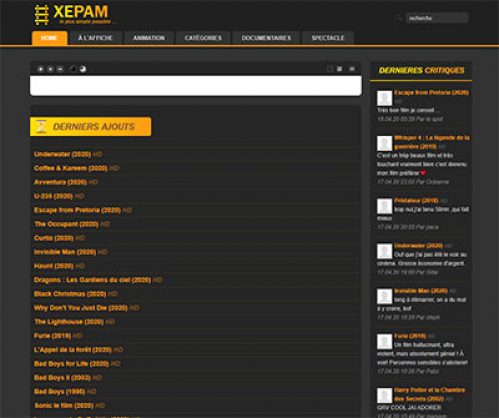This screenshot has width=499, height=418.
Task: Select the middle grid layout icon at toolbar right
Action: point(340,69)
